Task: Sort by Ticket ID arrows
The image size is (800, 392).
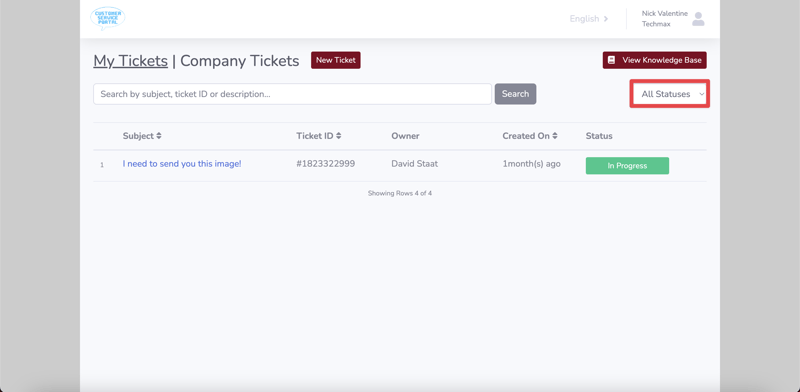Action: click(339, 136)
